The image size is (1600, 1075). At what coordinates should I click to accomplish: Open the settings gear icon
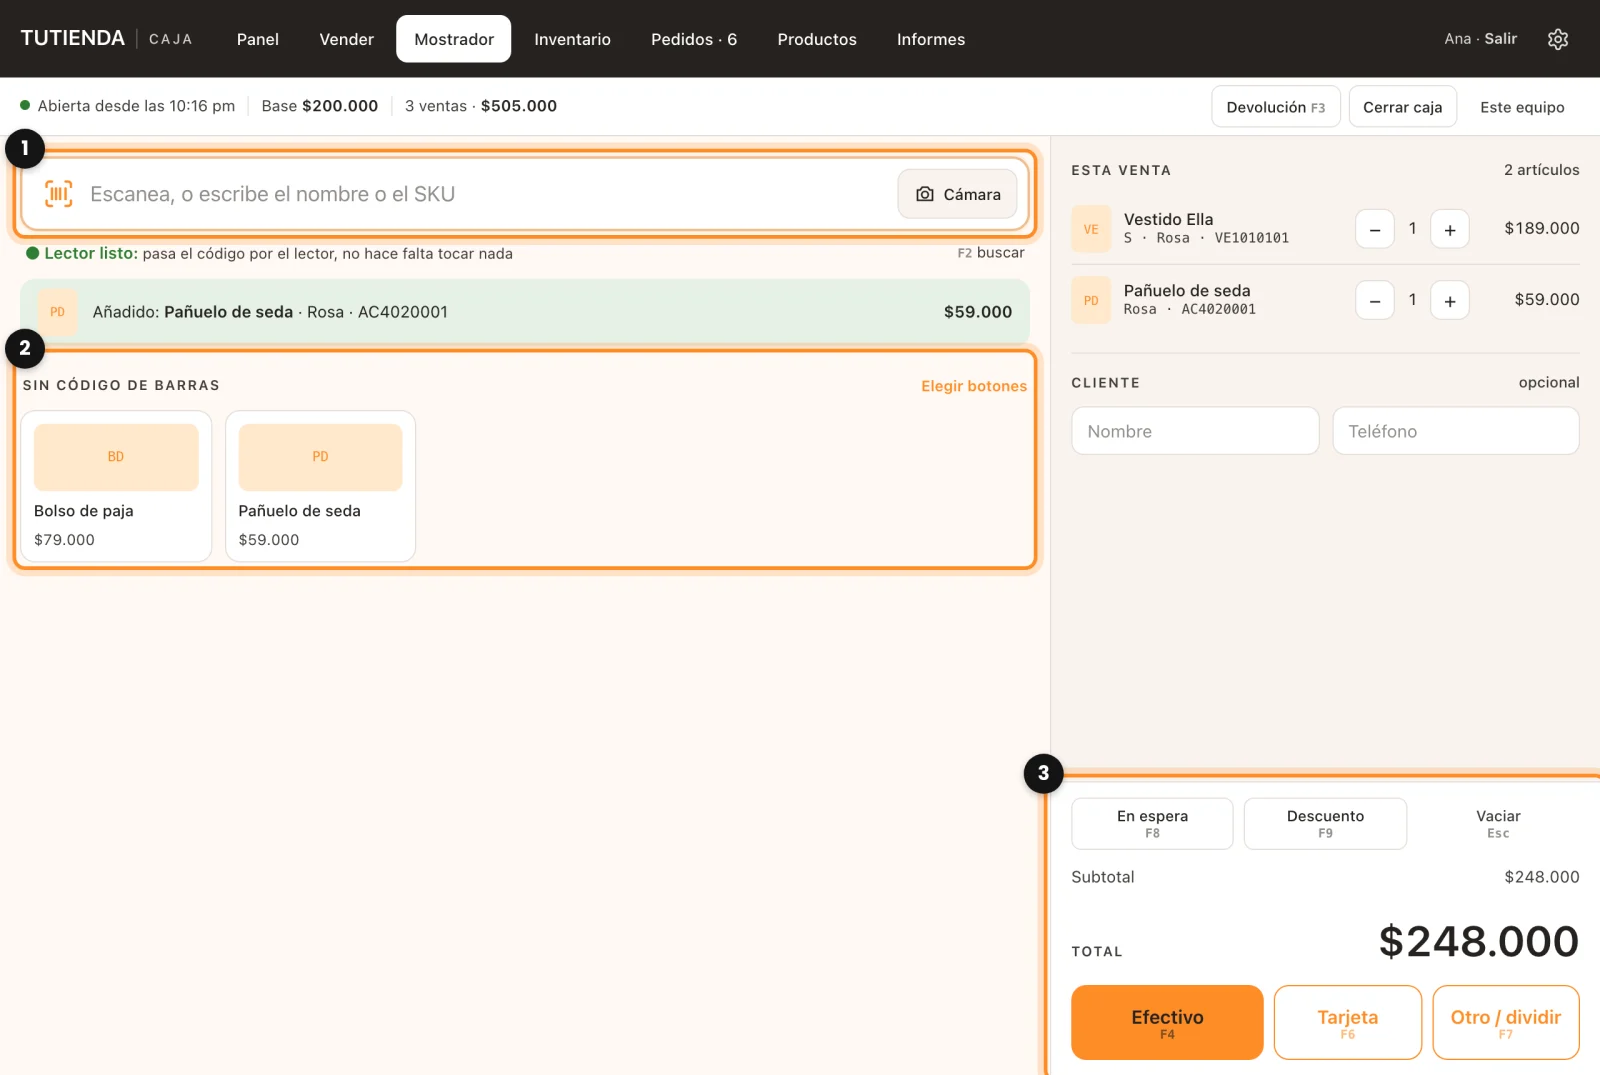(x=1557, y=39)
